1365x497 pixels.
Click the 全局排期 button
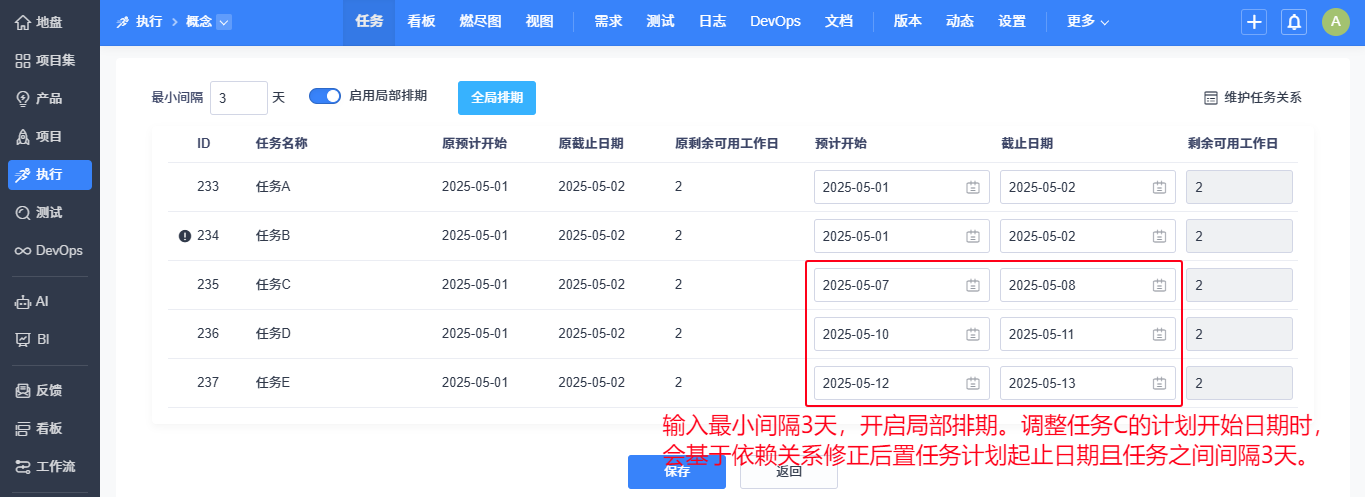pos(497,98)
